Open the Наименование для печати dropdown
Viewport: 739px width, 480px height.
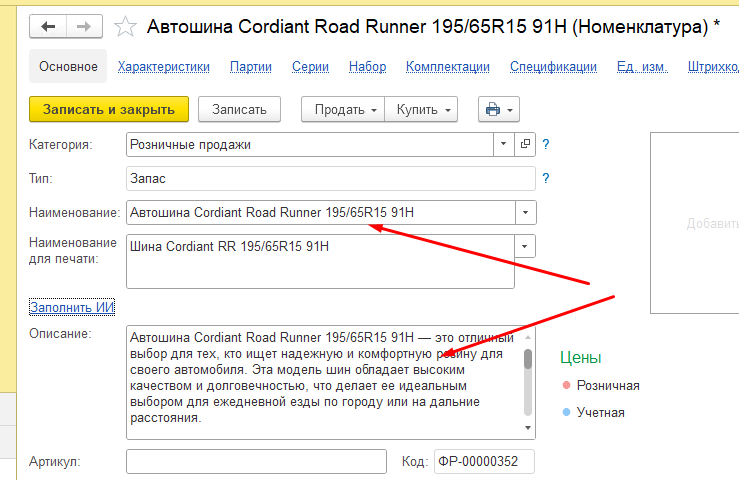[x=525, y=246]
